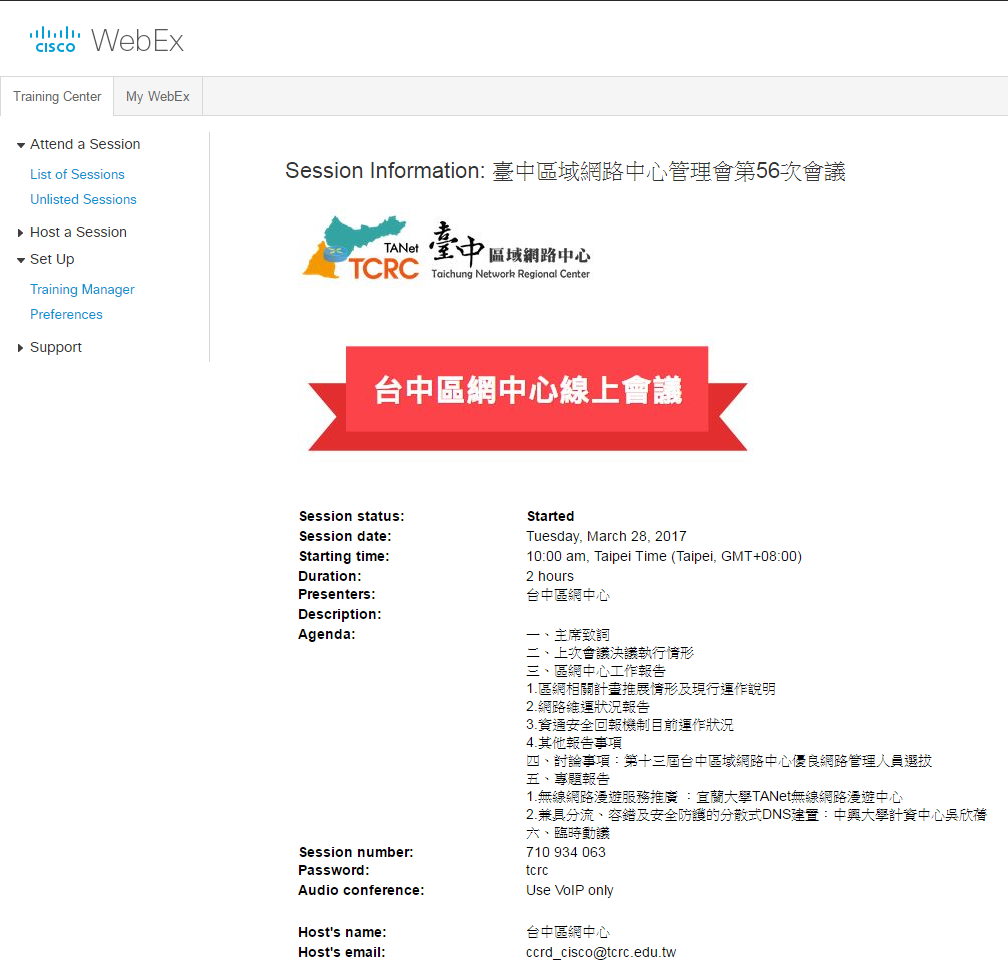Select the date 'Tuesday, March 28, 2017'
The image size is (1008, 963).
(606, 536)
